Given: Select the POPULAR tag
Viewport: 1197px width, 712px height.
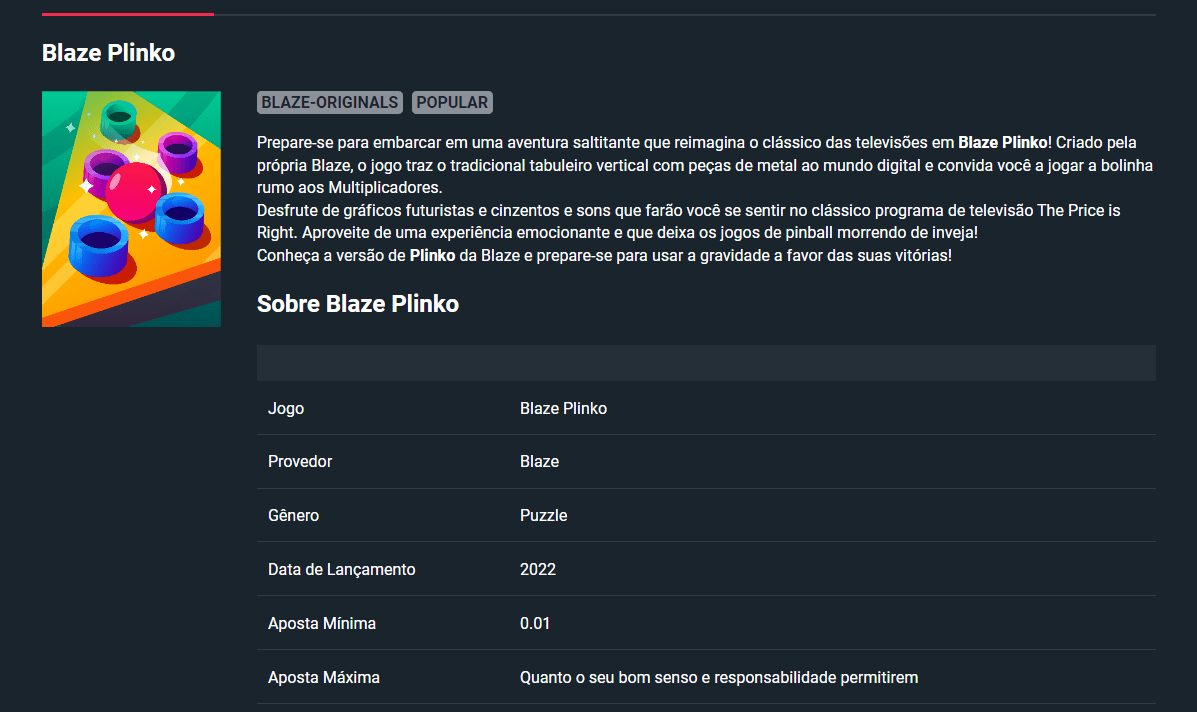Looking at the screenshot, I should 452,102.
